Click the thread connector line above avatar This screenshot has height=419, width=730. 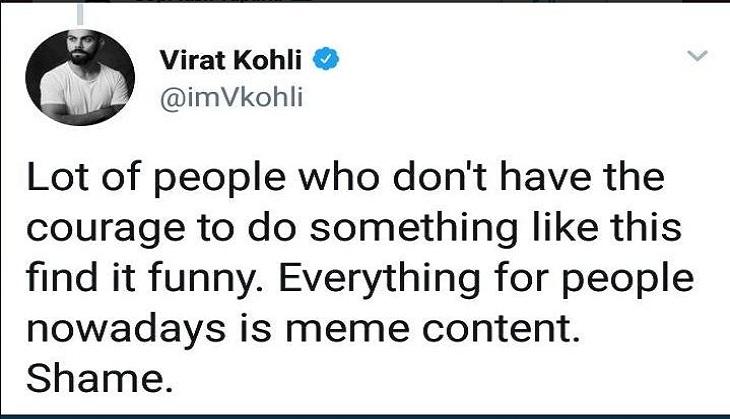pyautogui.click(x=81, y=14)
